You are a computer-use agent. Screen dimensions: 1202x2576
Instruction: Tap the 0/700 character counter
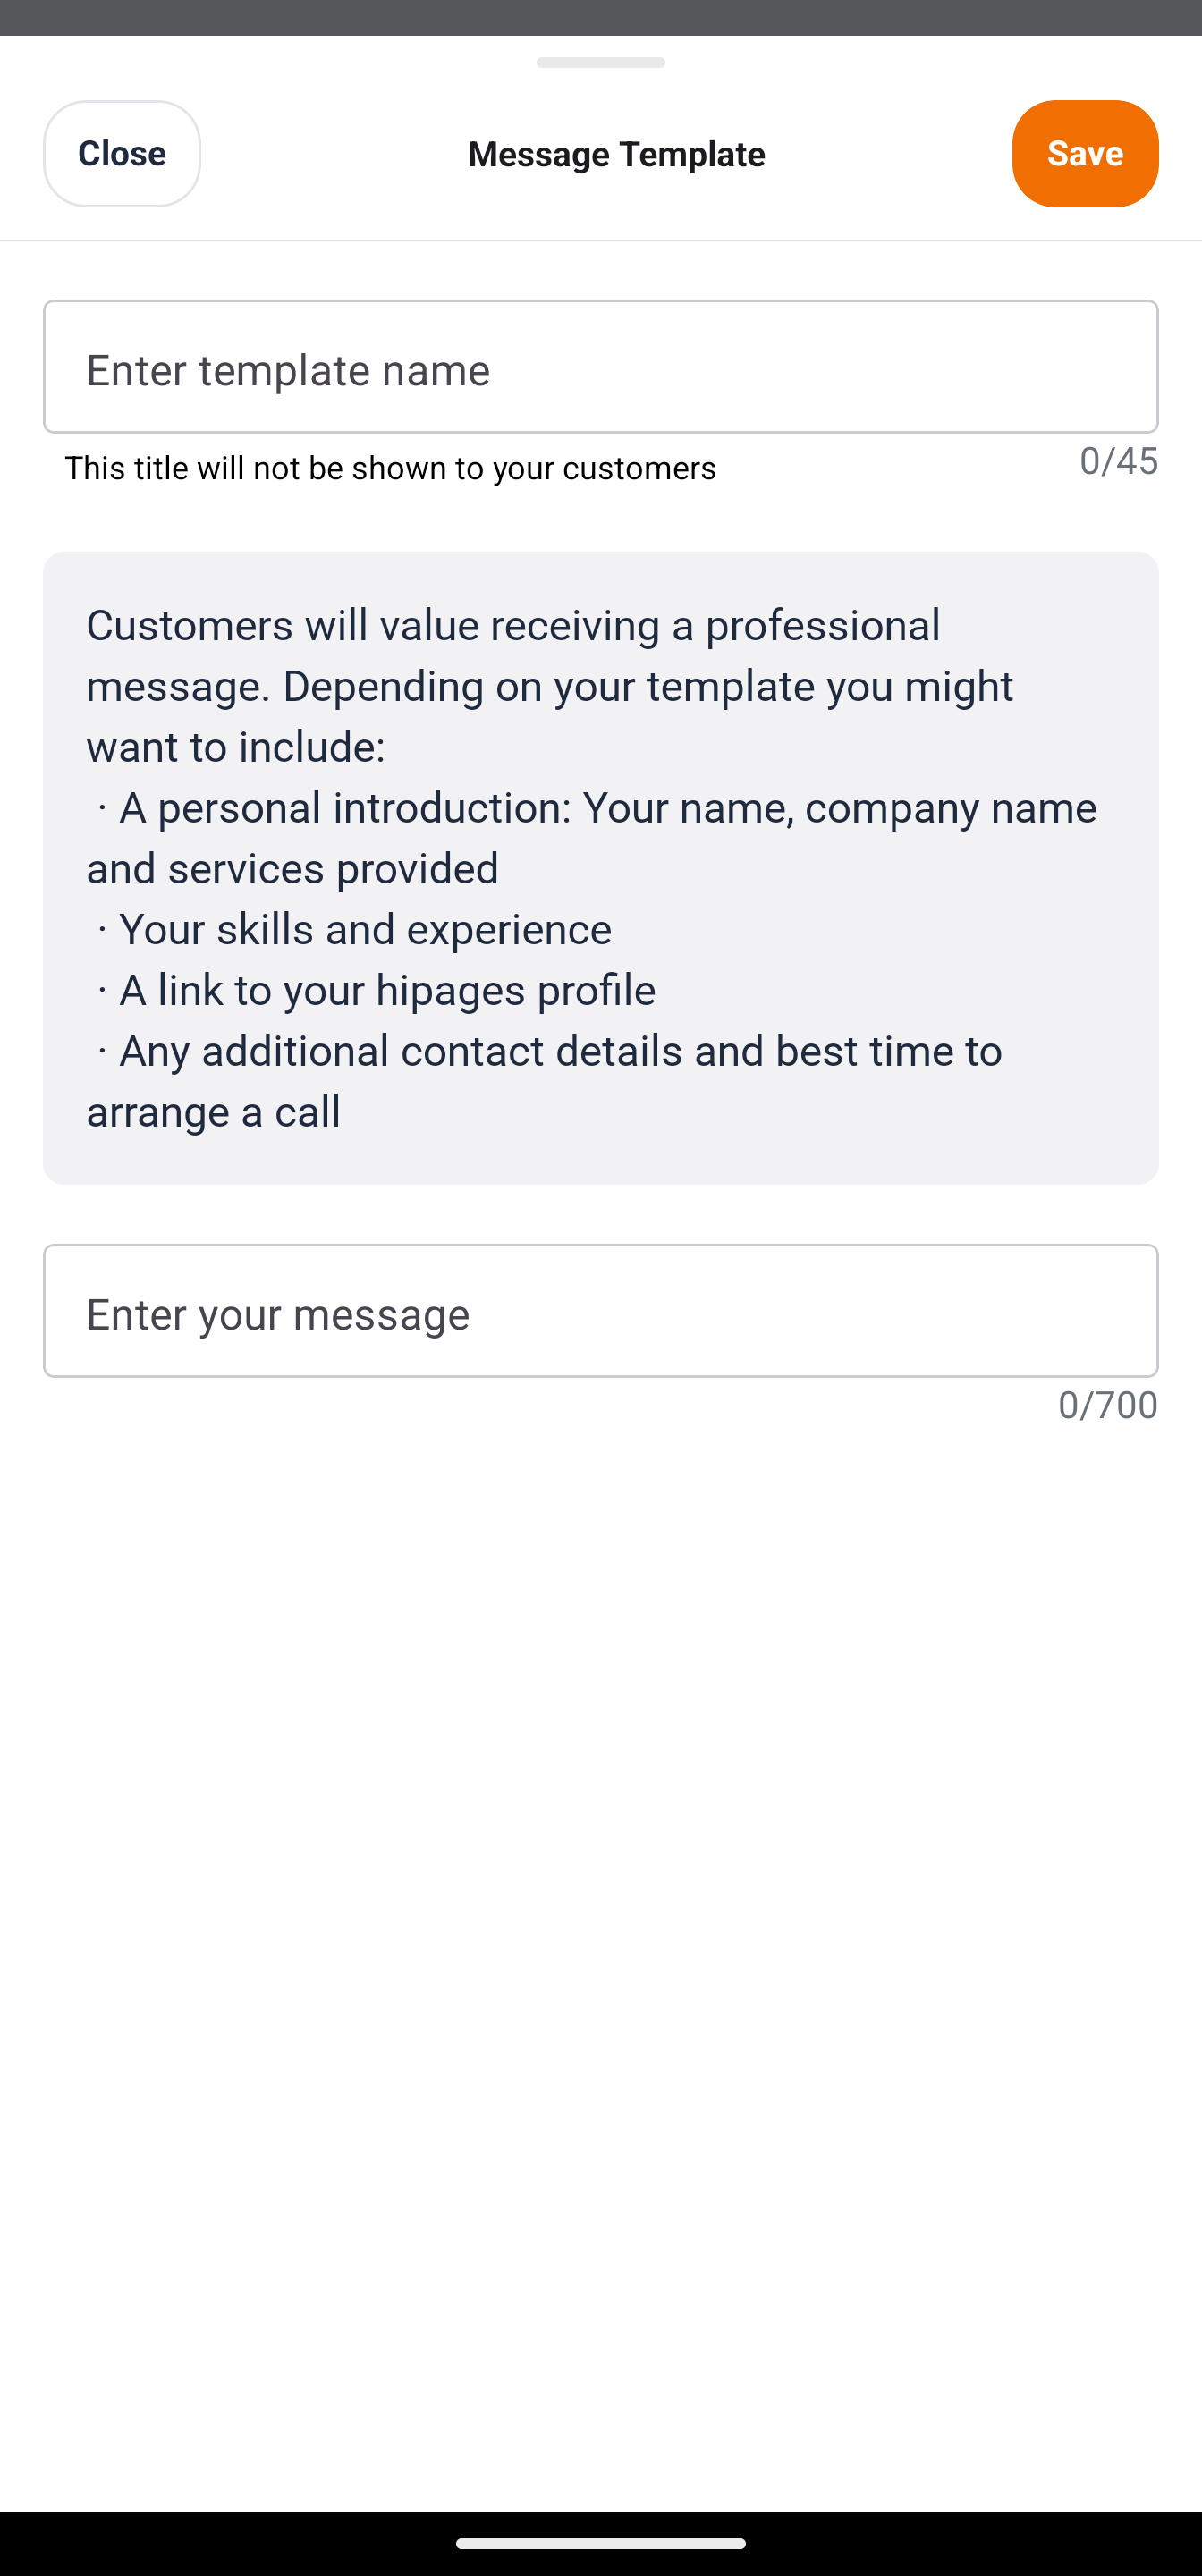1107,1405
